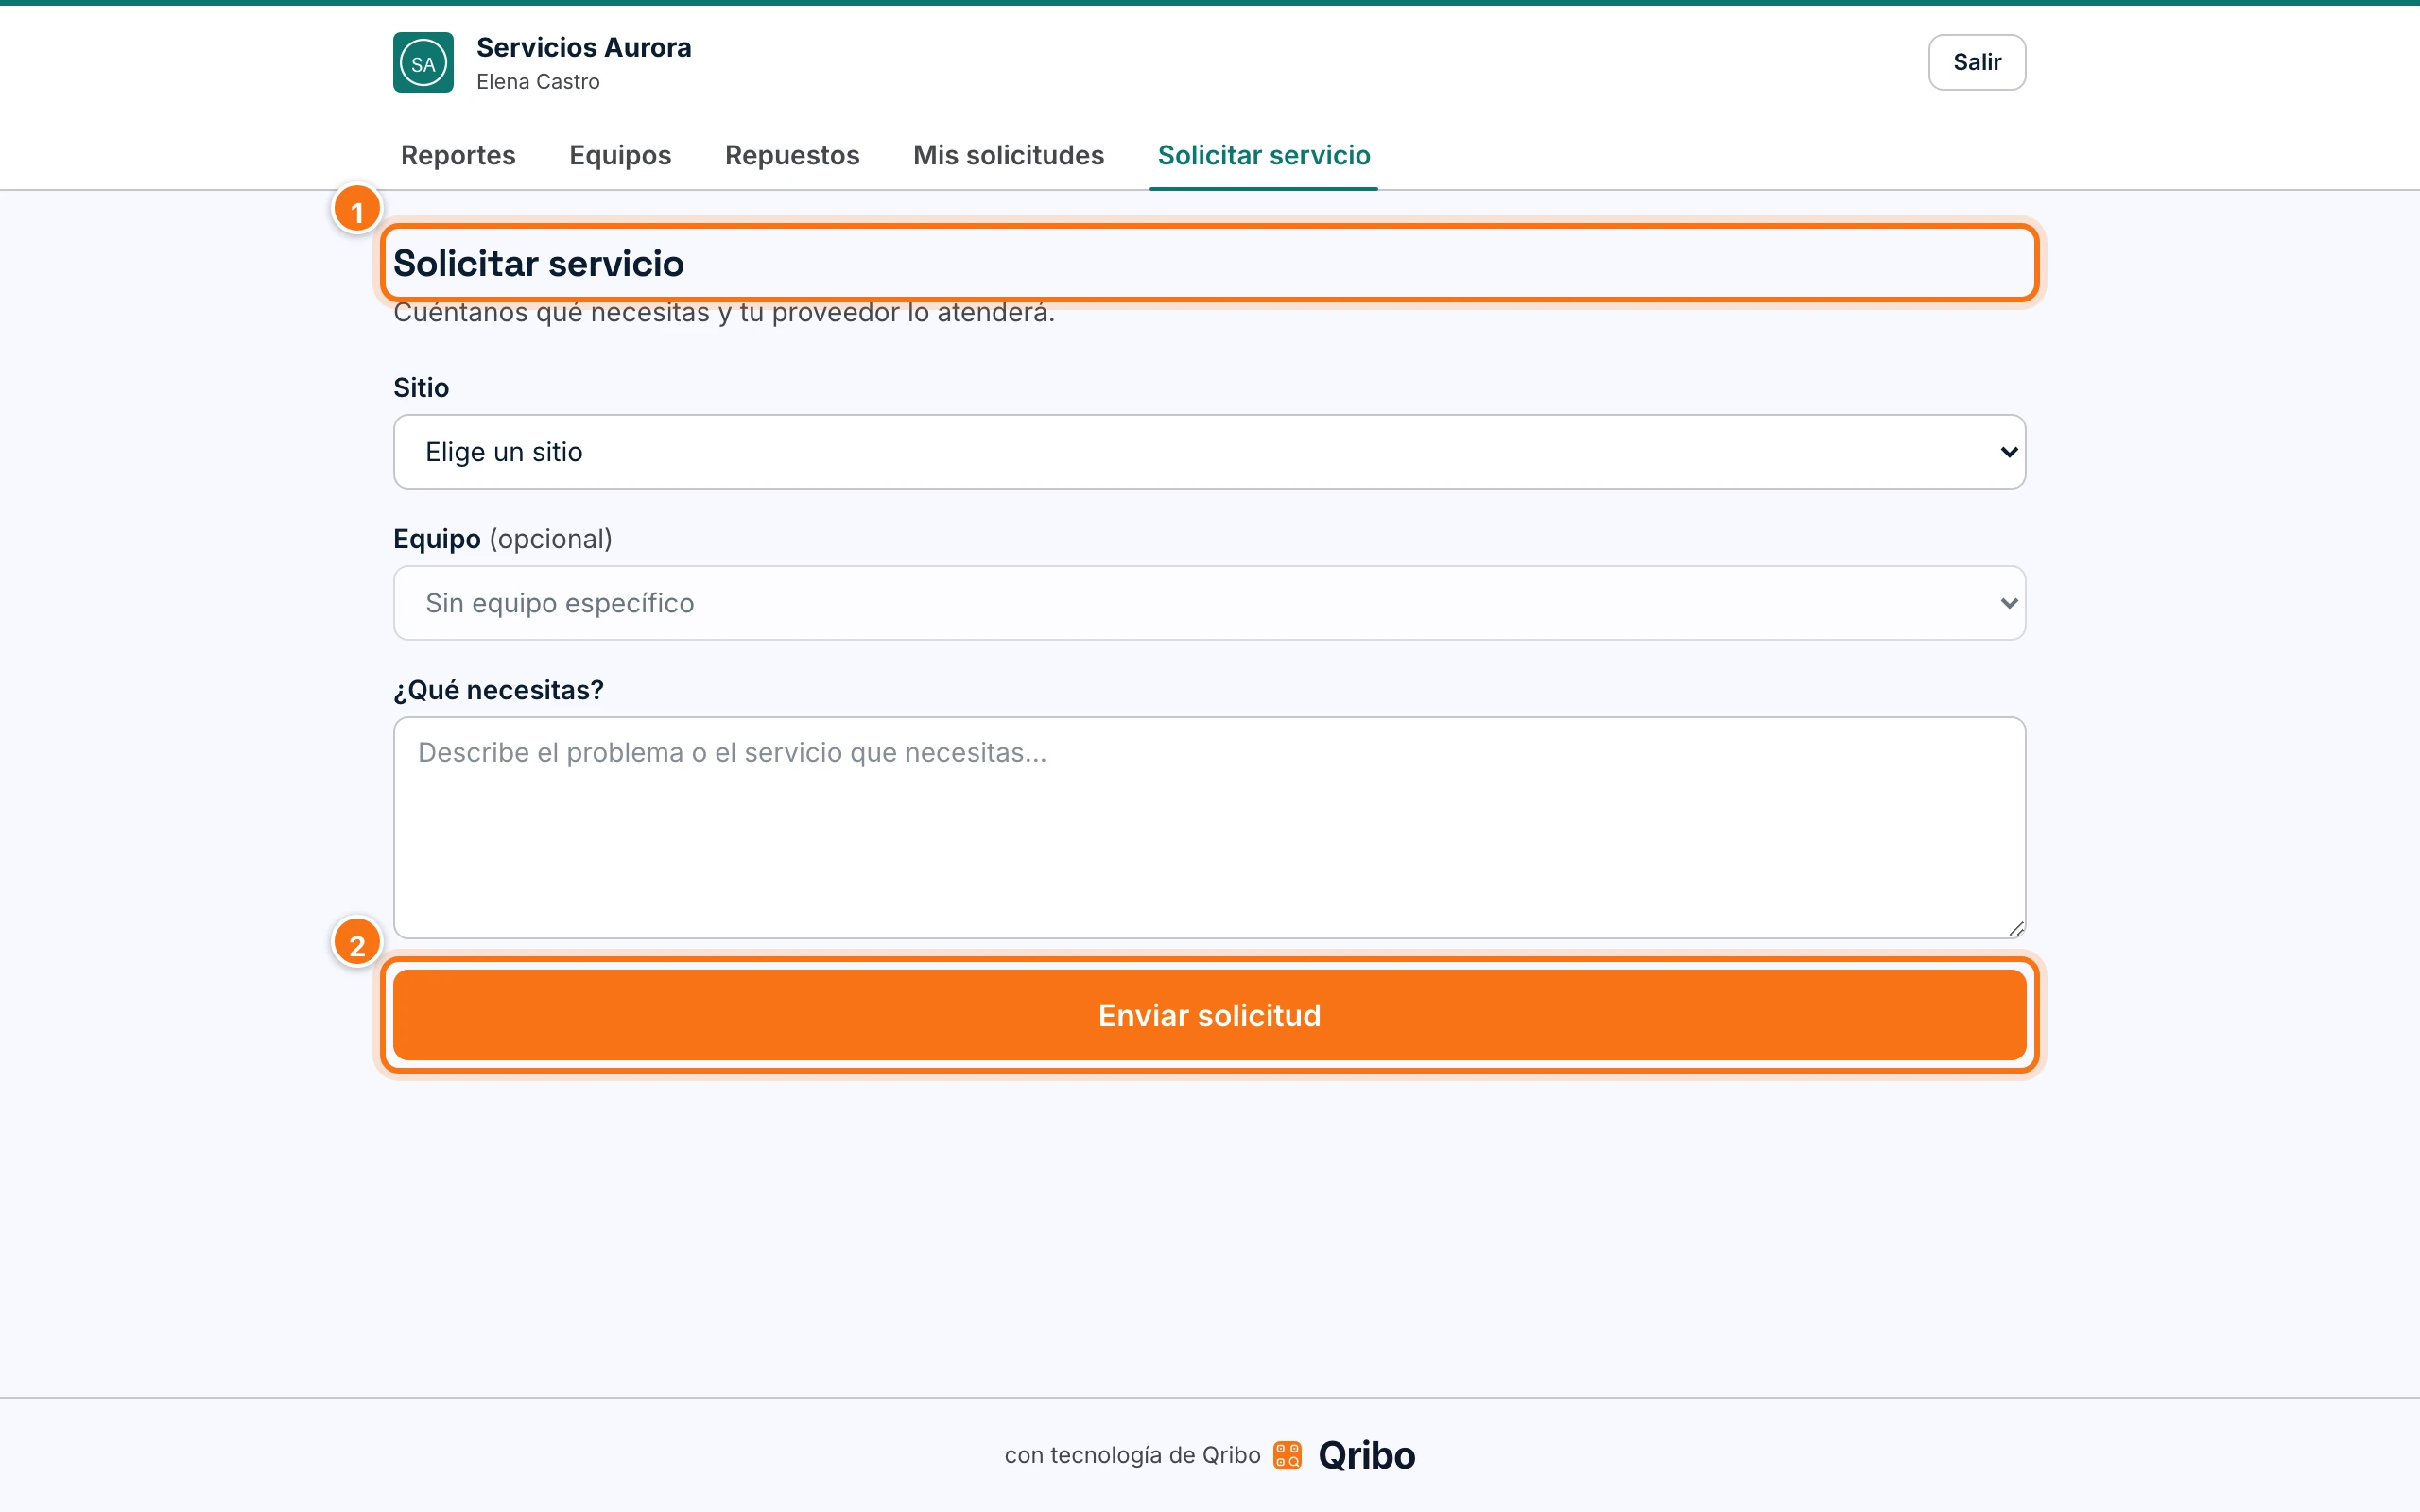The width and height of the screenshot is (2420, 1512).
Task: Grab the textarea resize handle corner
Action: 2016,929
